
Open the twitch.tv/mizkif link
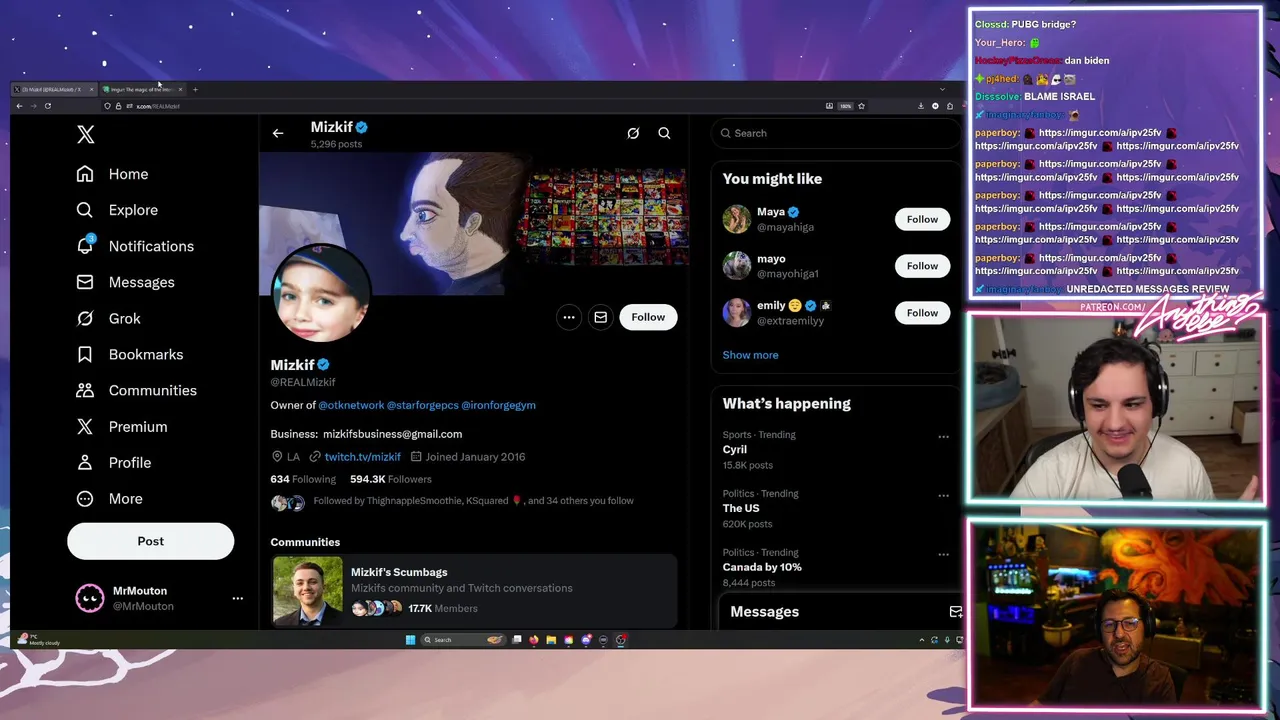coord(362,457)
